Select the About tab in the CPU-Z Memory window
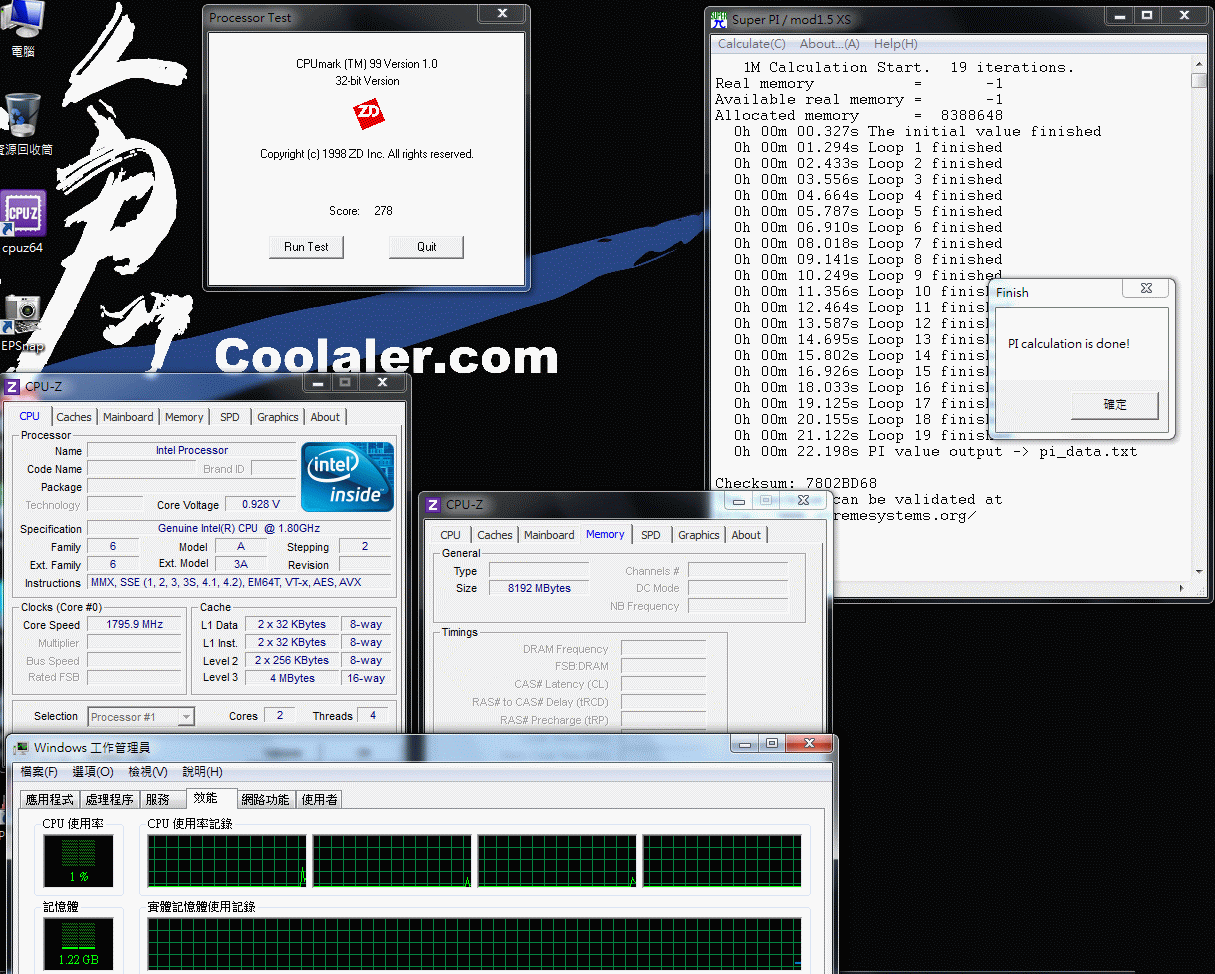 click(746, 535)
